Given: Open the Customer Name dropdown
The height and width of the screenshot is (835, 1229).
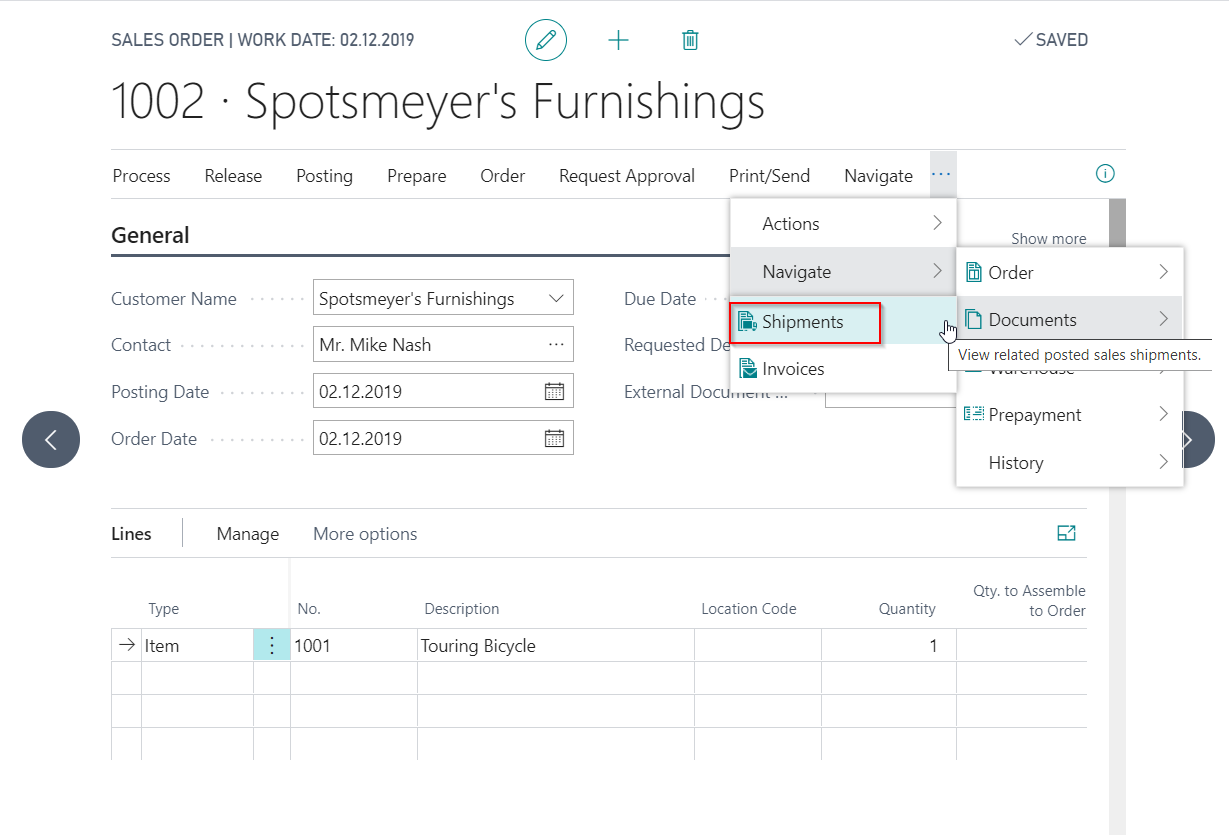Looking at the screenshot, I should point(556,298).
